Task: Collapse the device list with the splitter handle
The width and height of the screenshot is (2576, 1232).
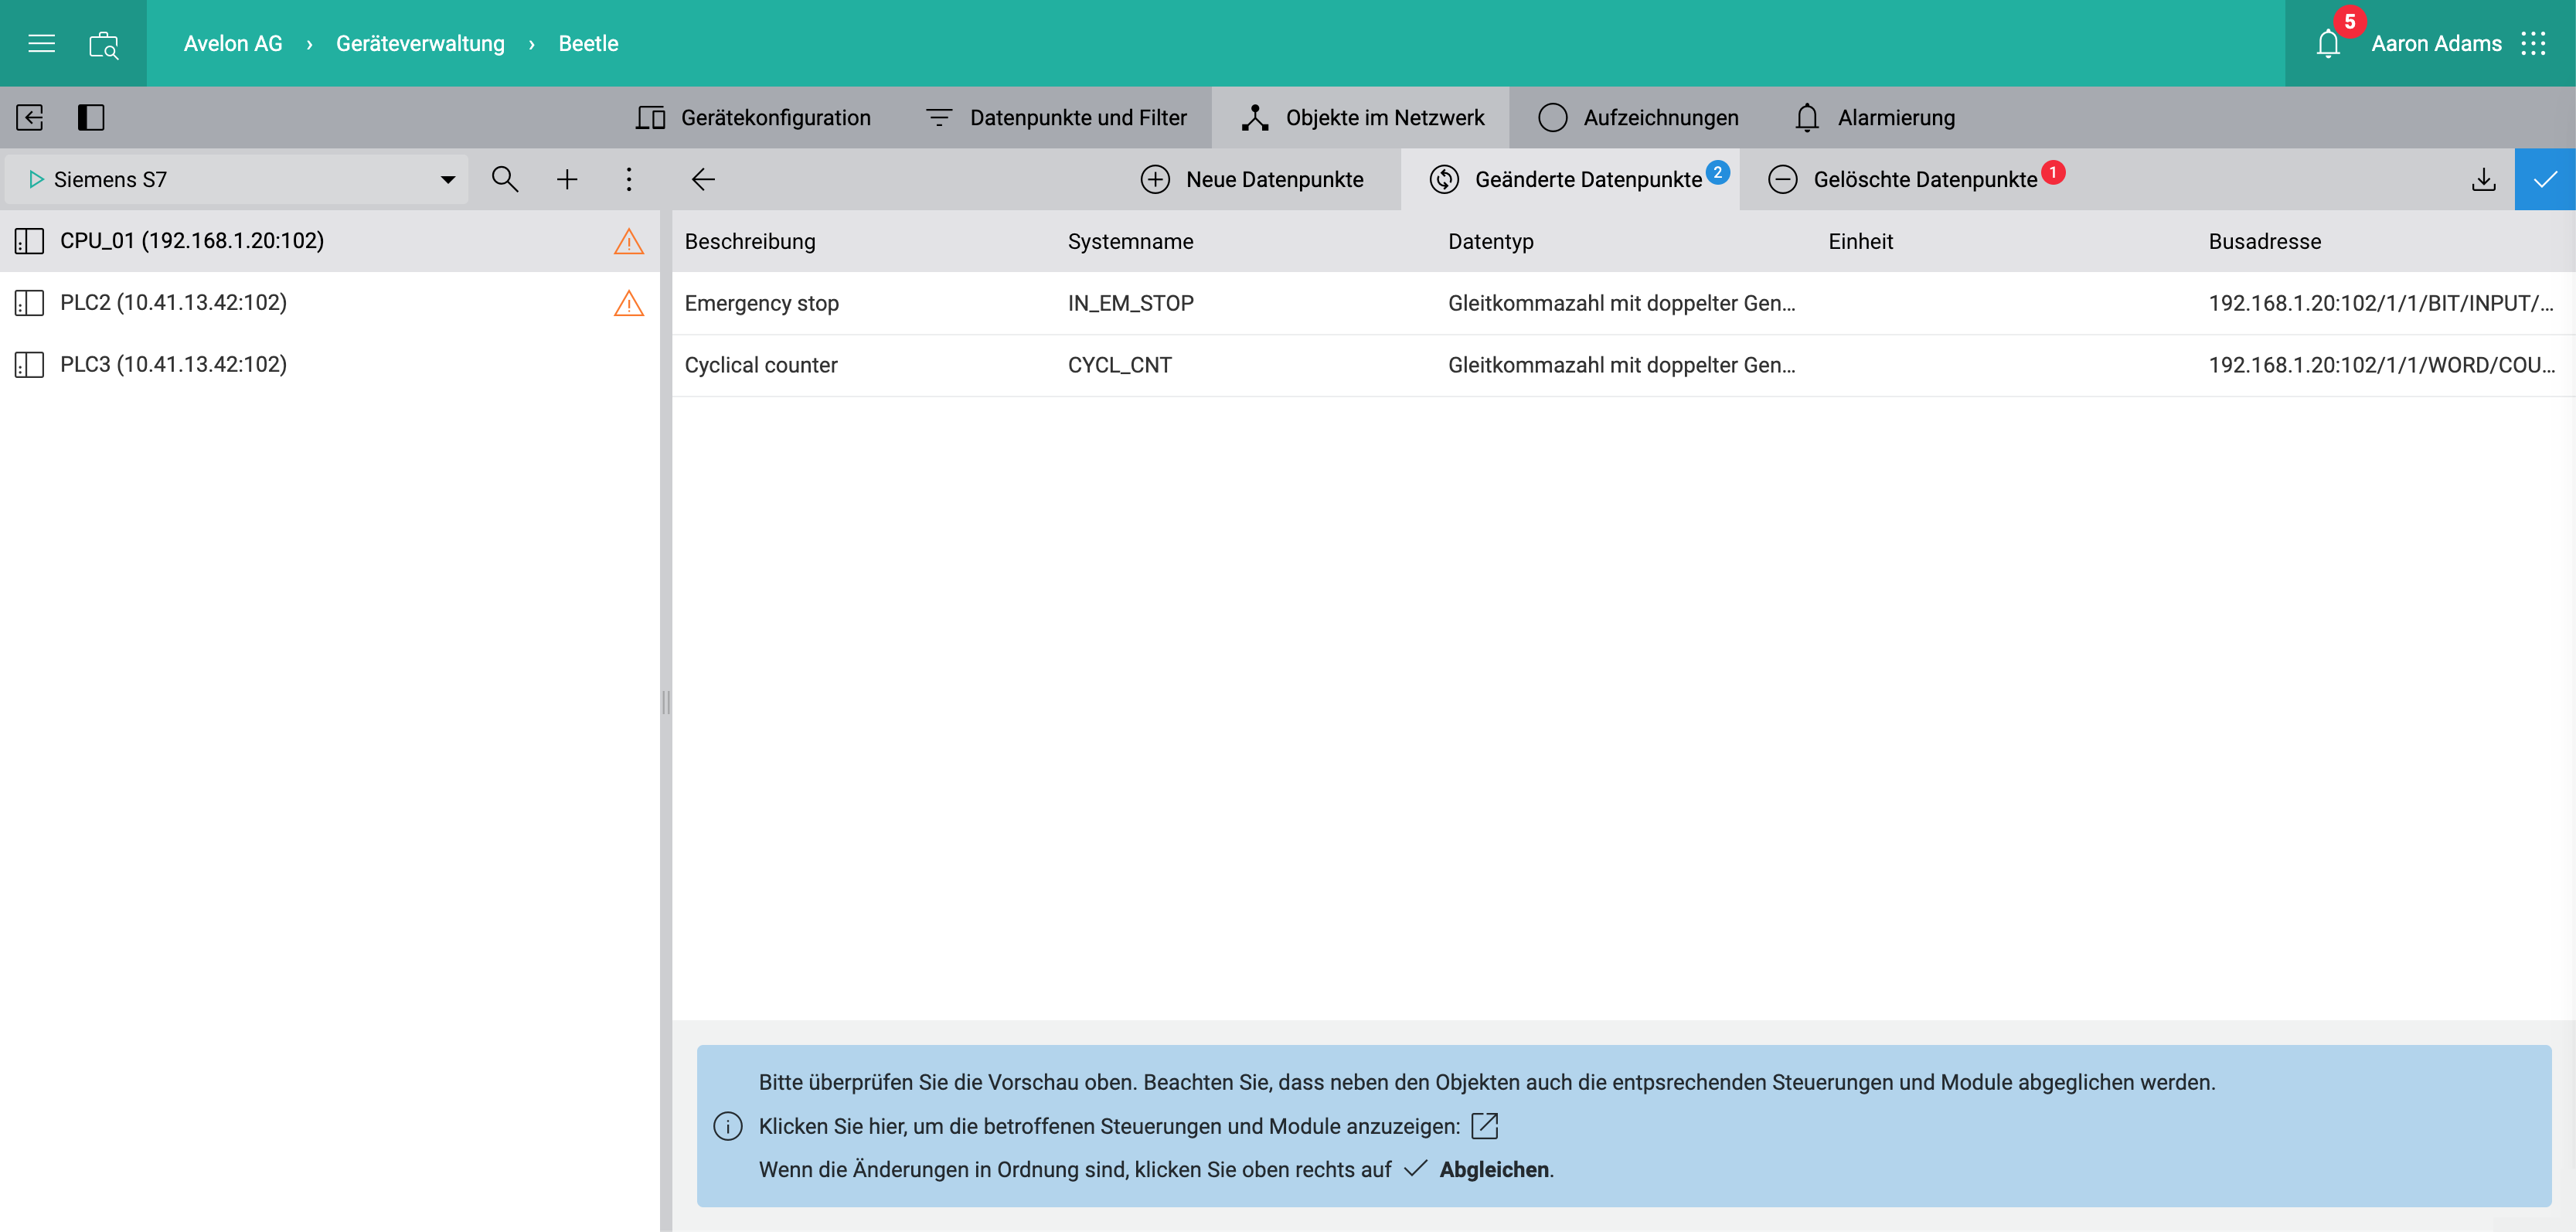Action: [665, 700]
